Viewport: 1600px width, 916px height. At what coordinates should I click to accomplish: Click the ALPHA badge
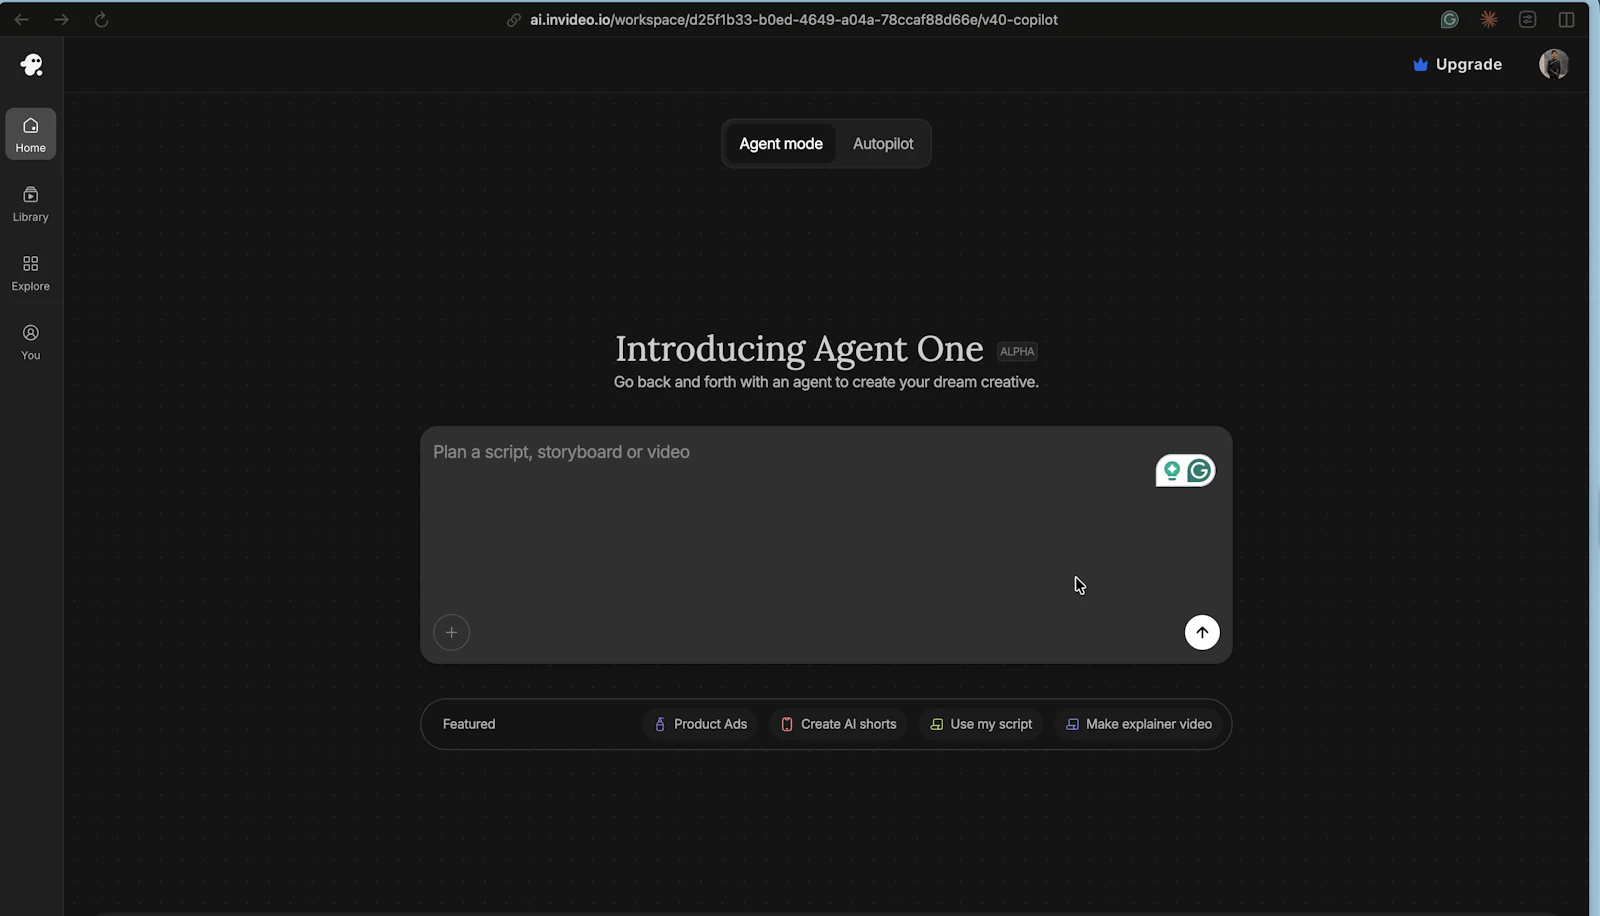point(1017,351)
